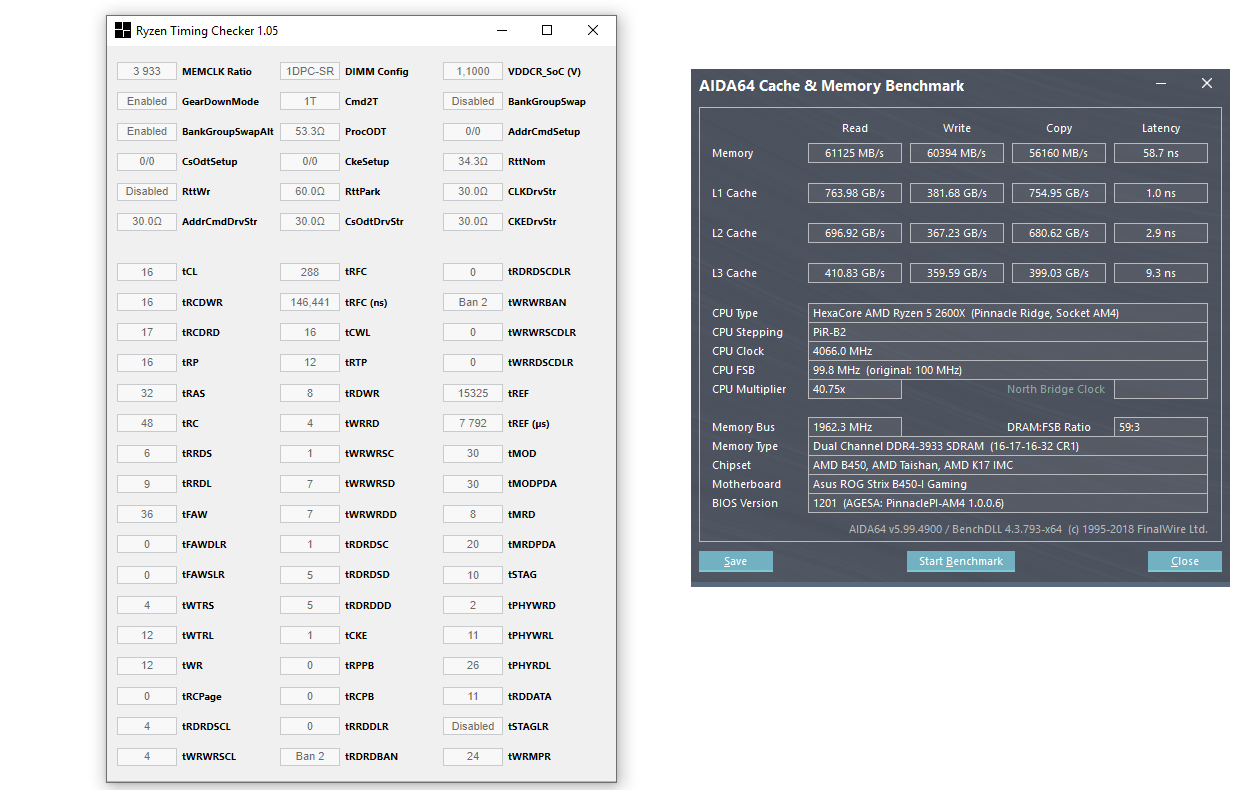Click the tREF (µs) value 7 792

(473, 423)
